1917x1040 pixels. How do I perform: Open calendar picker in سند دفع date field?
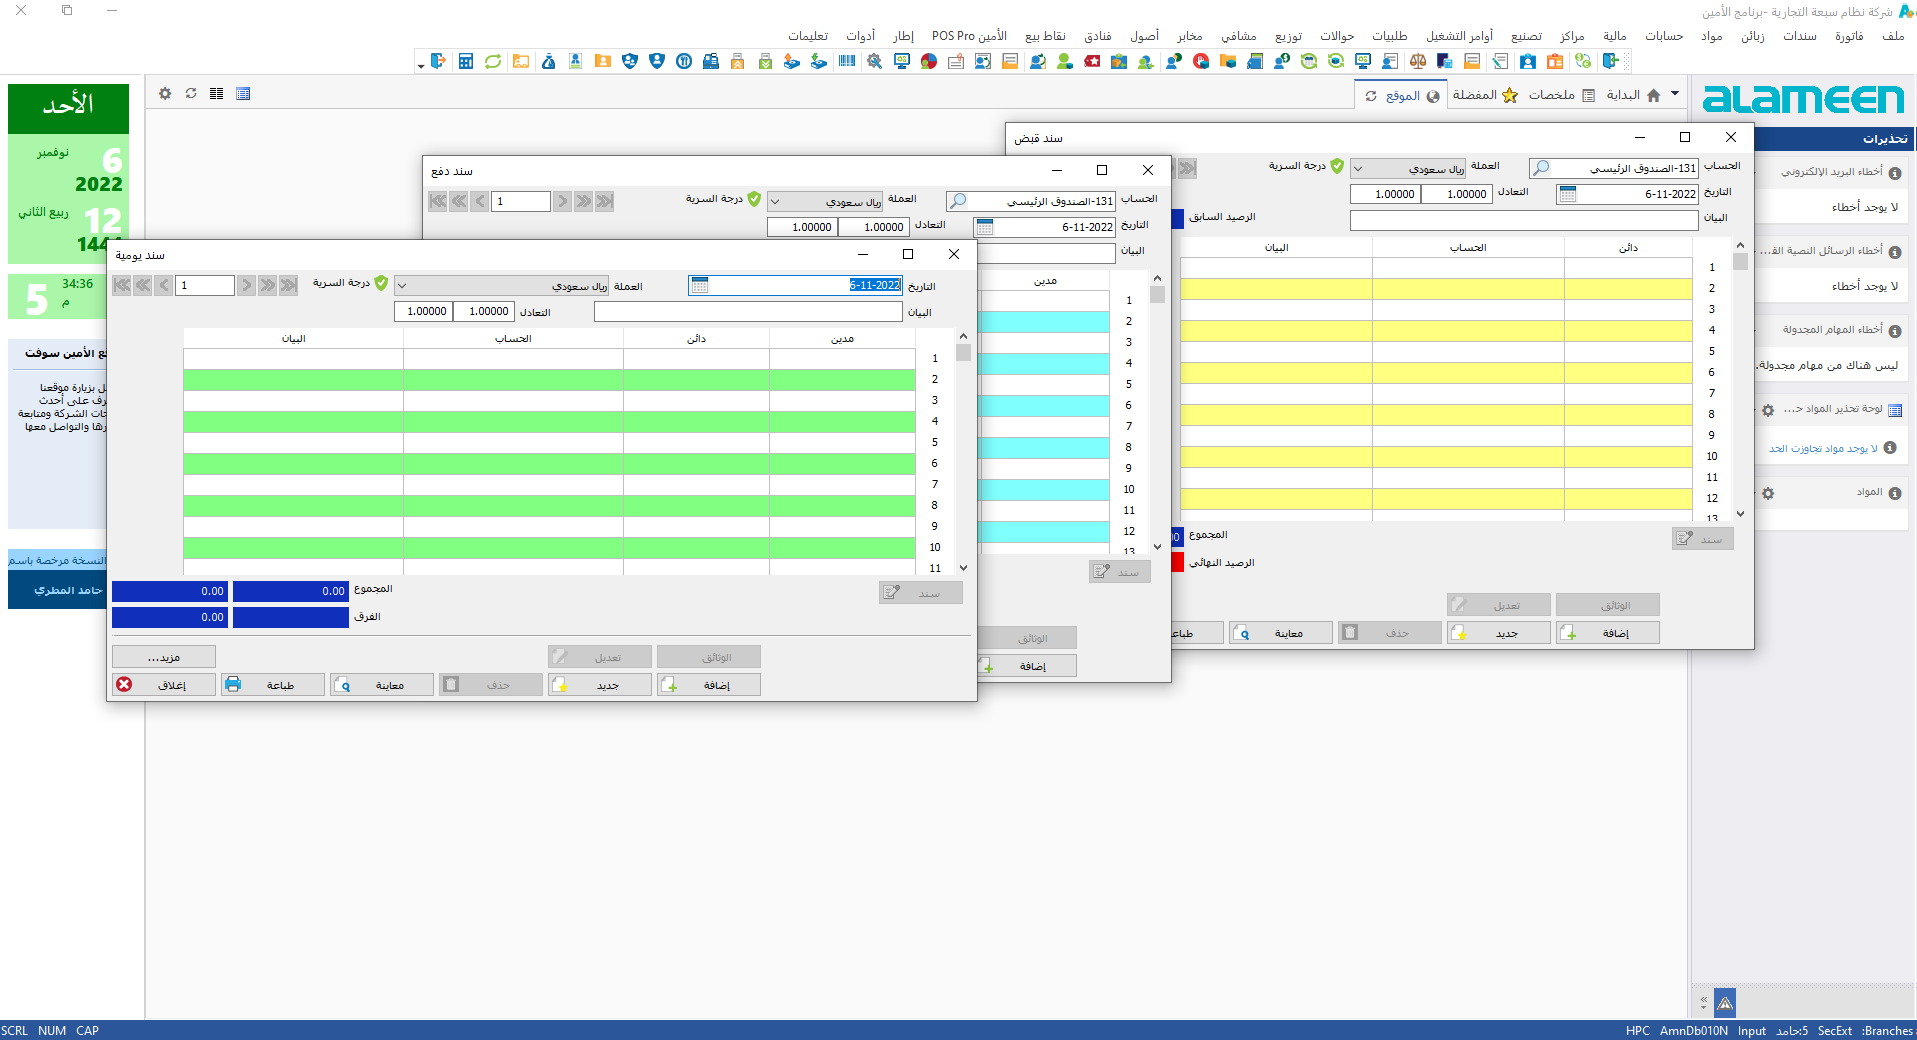point(985,227)
